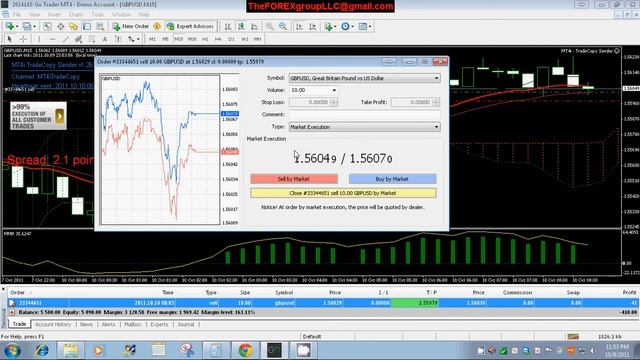This screenshot has width=640, height=360.
Task: Toggle the Chart Shift icon
Action: 313,27
